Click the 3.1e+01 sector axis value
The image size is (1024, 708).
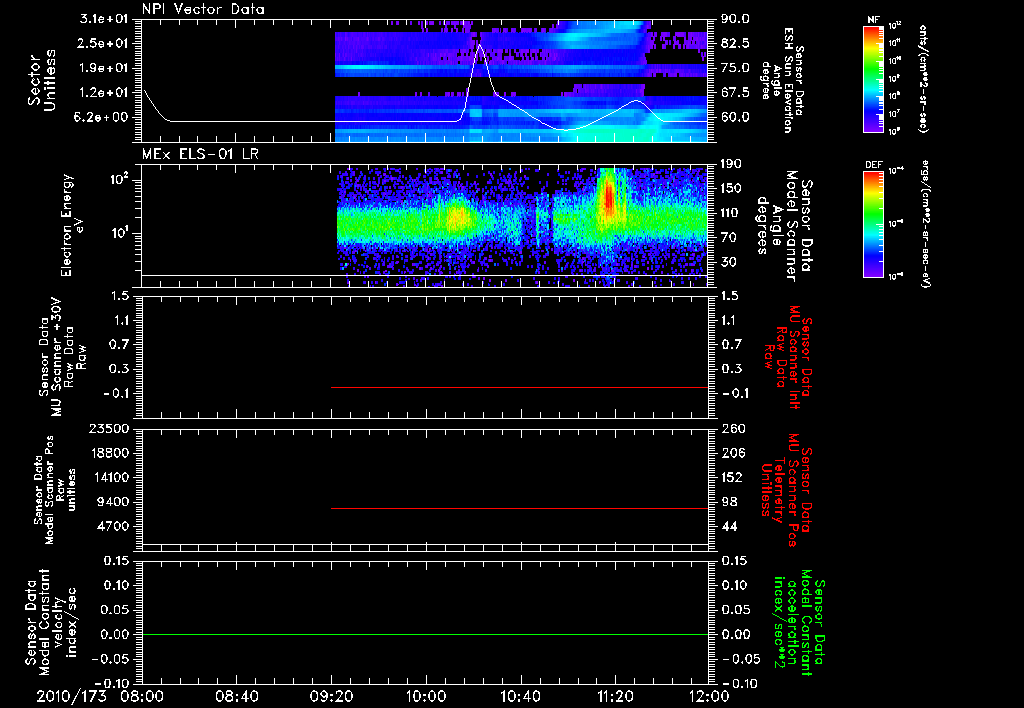coord(104,19)
